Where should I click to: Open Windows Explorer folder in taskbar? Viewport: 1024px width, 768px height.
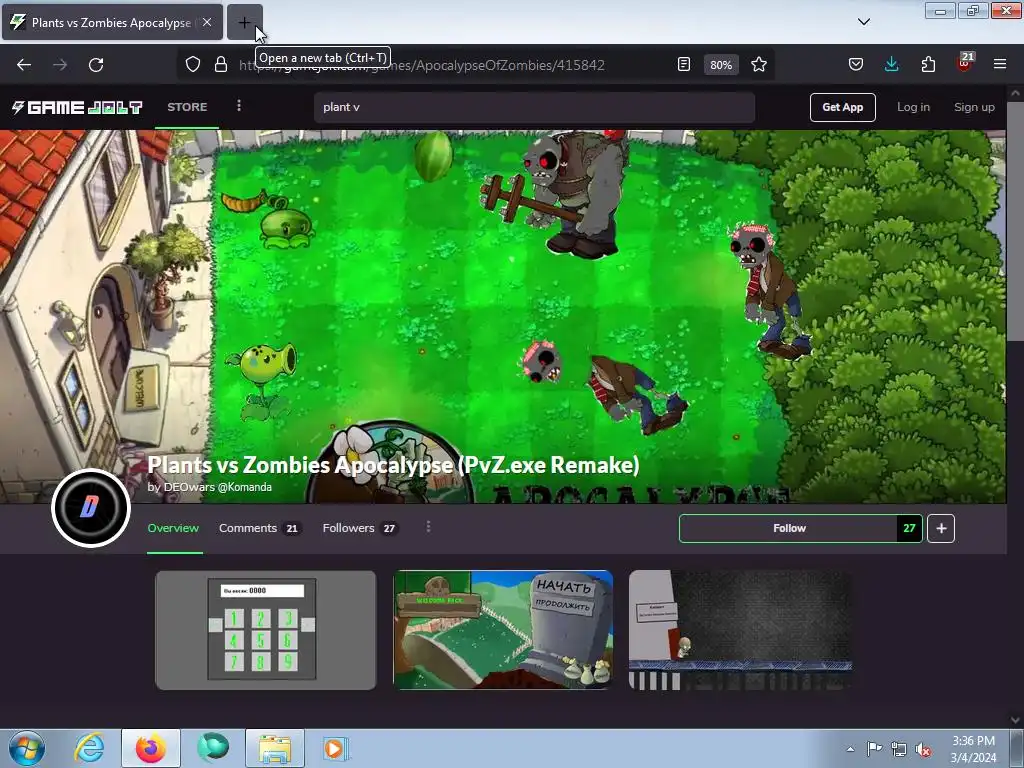[x=275, y=748]
